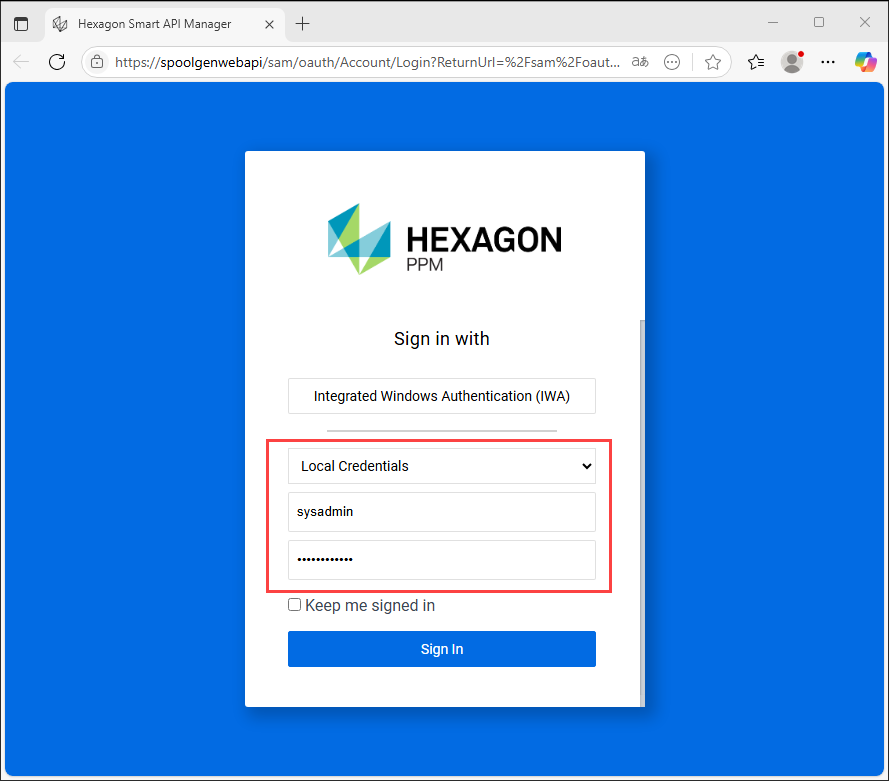Expand the Local Credentials dropdown

[441, 466]
